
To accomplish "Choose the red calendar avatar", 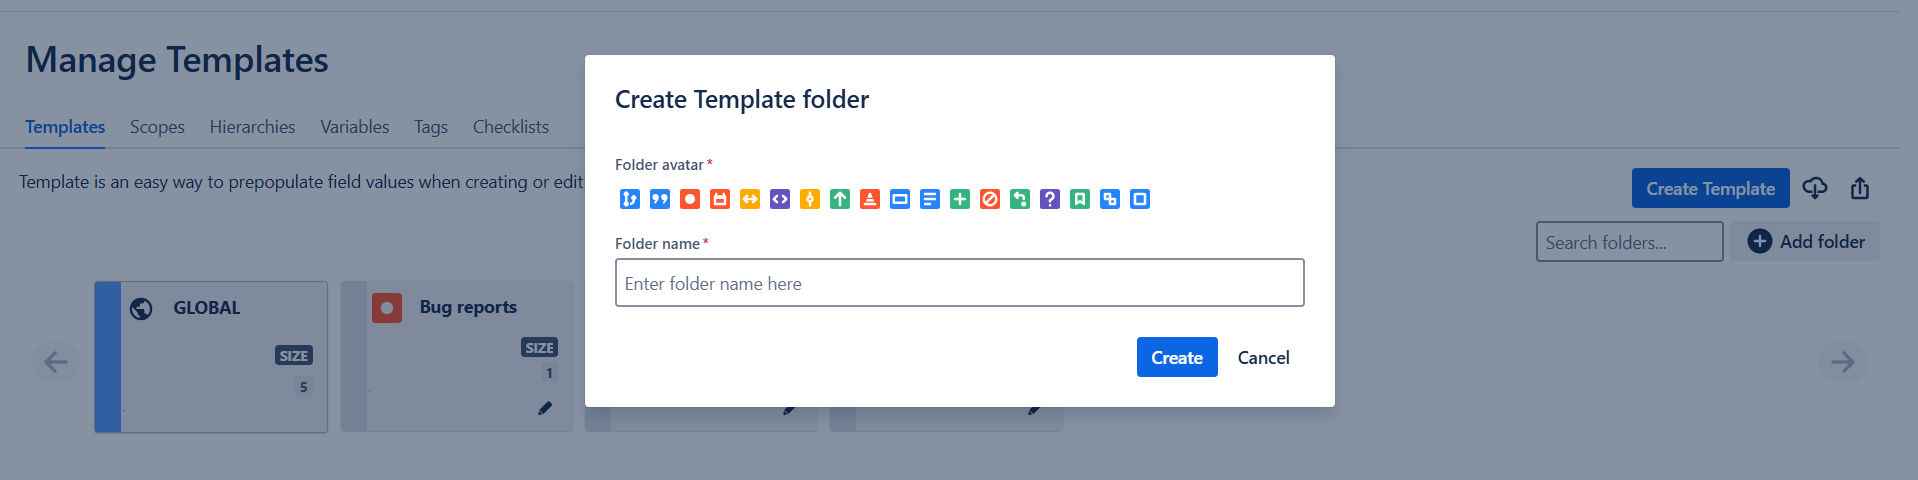I will pyautogui.click(x=720, y=199).
